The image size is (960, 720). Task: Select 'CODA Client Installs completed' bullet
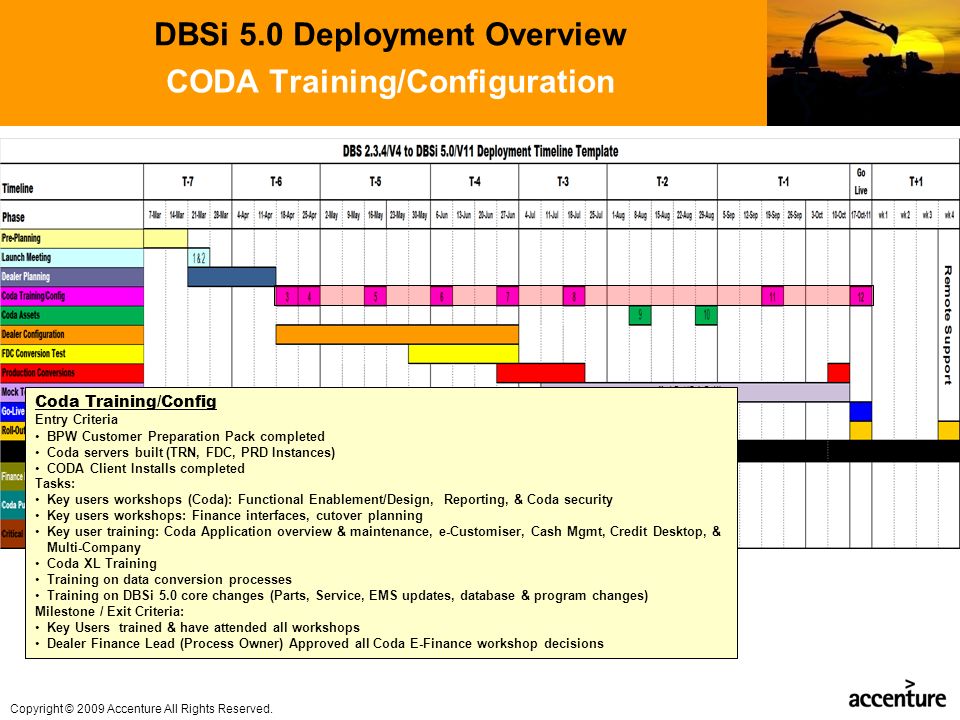146,468
